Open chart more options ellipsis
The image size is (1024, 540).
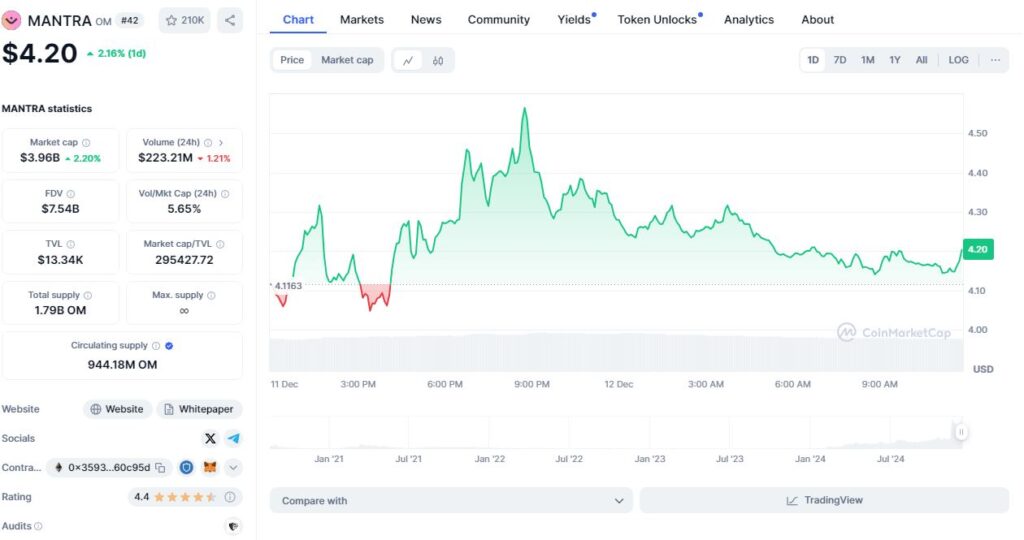(995, 60)
